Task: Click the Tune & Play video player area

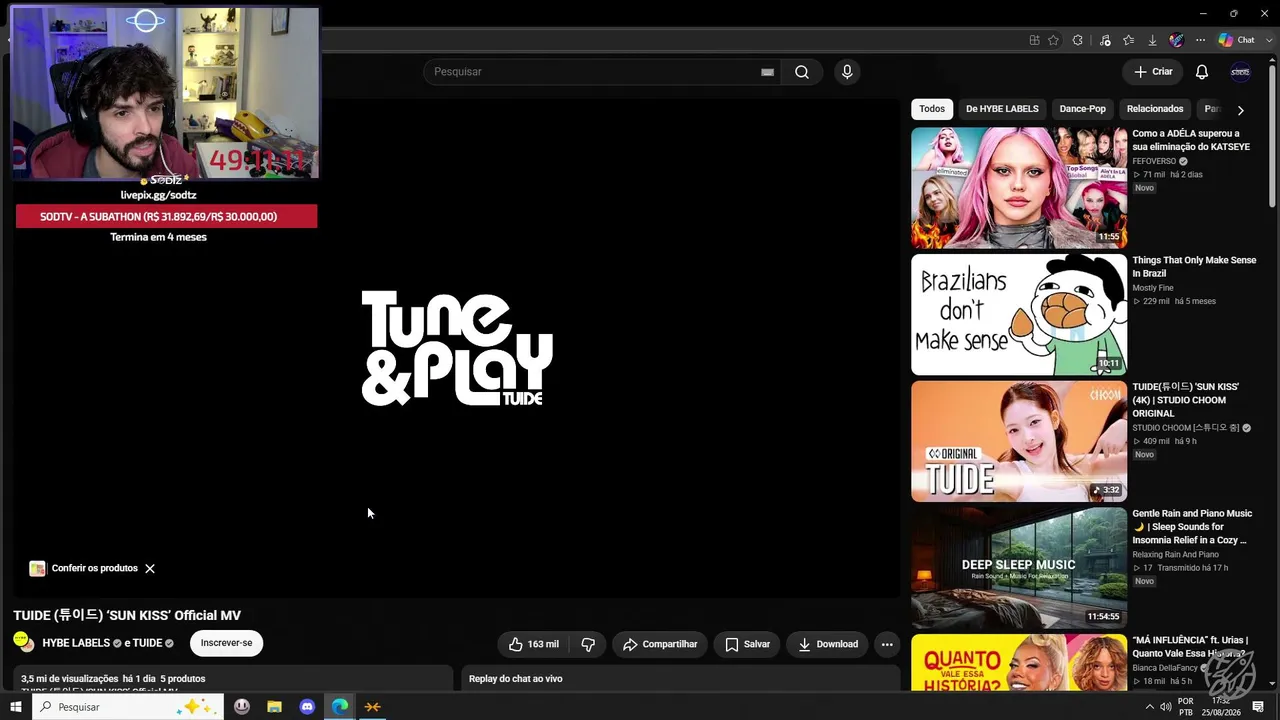Action: 456,348
